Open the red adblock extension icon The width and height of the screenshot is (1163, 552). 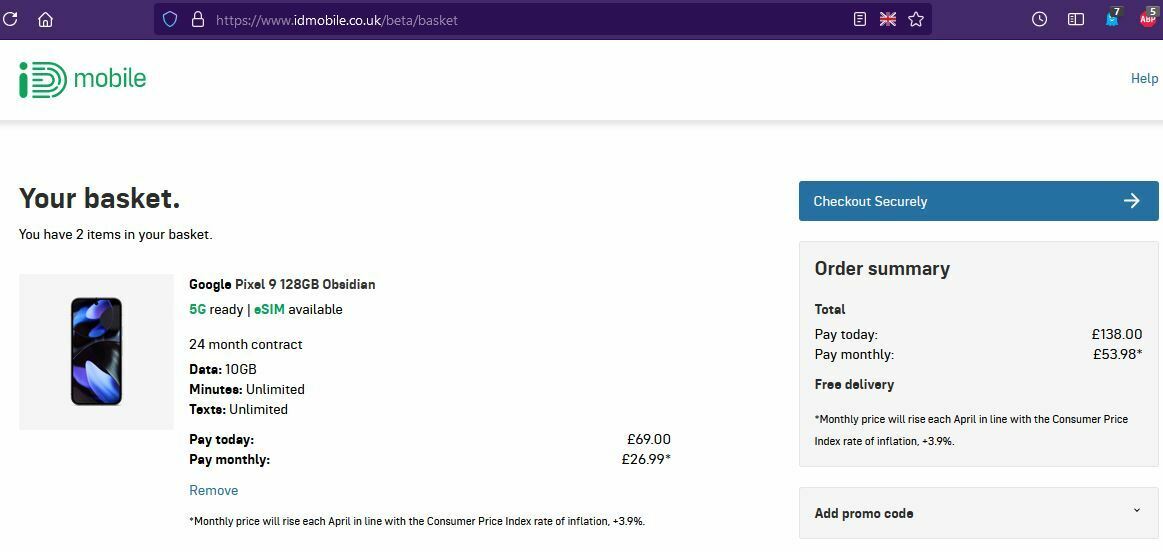point(1148,19)
